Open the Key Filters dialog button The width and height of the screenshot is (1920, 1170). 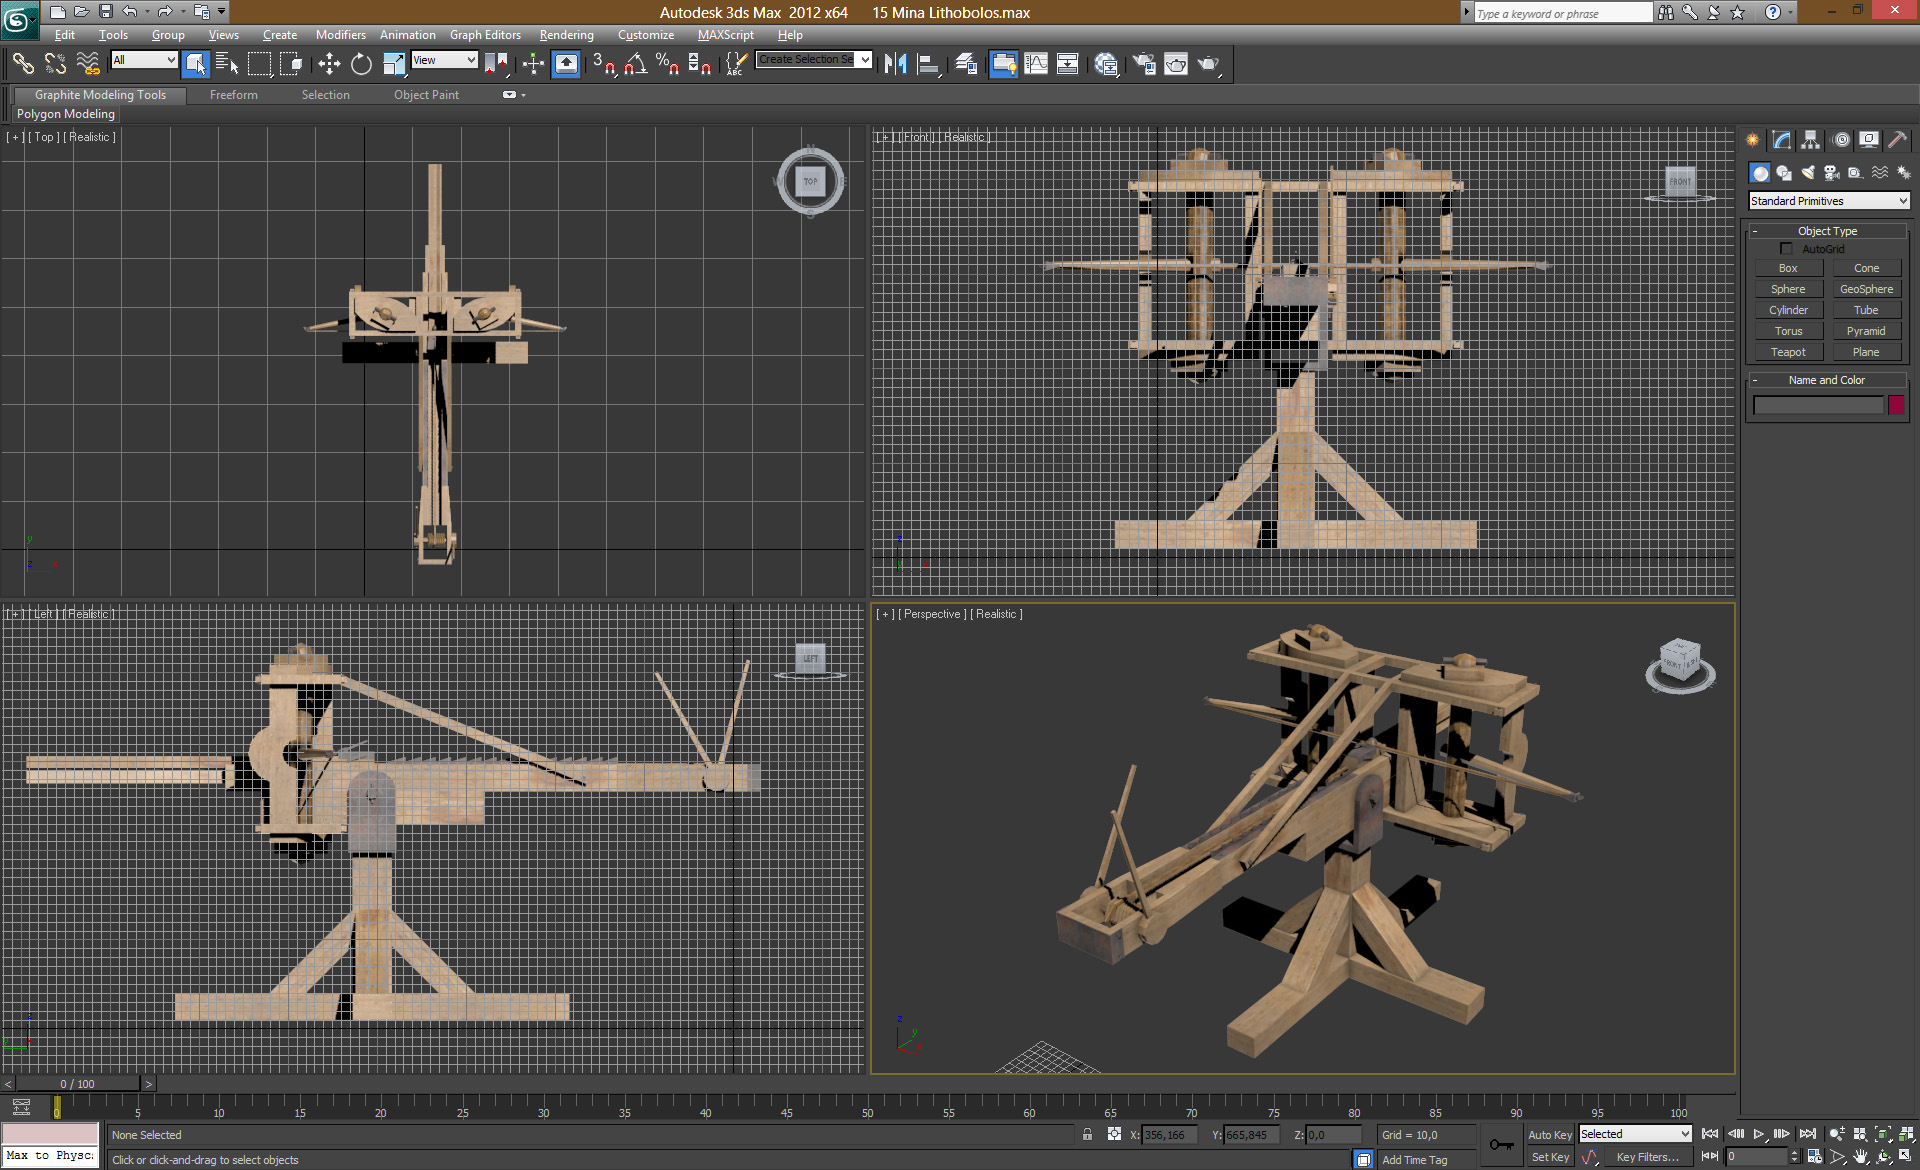[x=1646, y=1157]
